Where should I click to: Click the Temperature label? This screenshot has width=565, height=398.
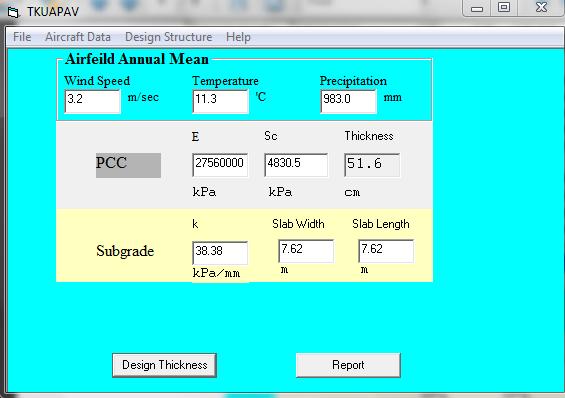click(225, 81)
